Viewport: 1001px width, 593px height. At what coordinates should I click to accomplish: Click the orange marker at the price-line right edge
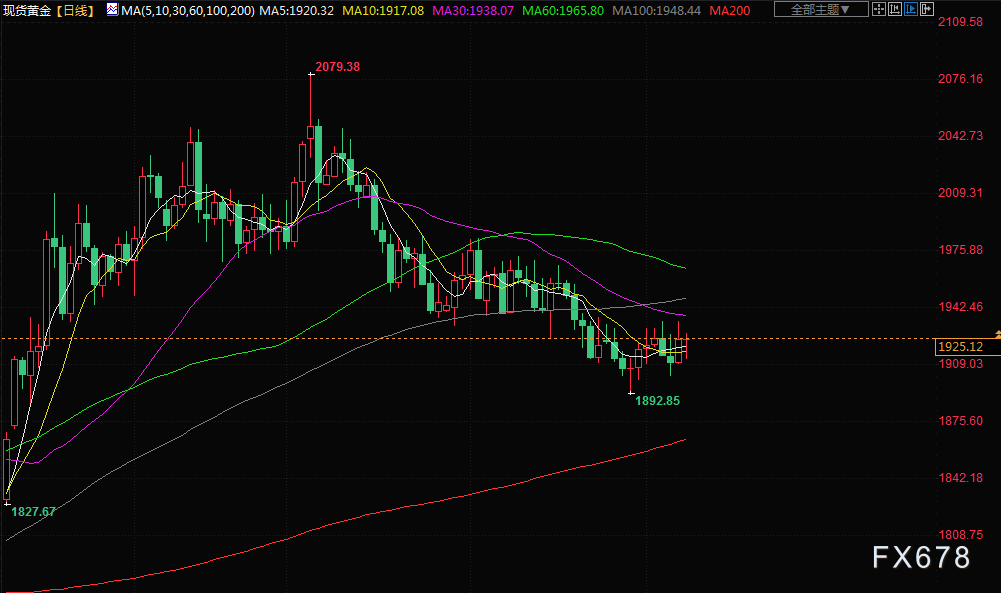pyautogui.click(x=997, y=334)
